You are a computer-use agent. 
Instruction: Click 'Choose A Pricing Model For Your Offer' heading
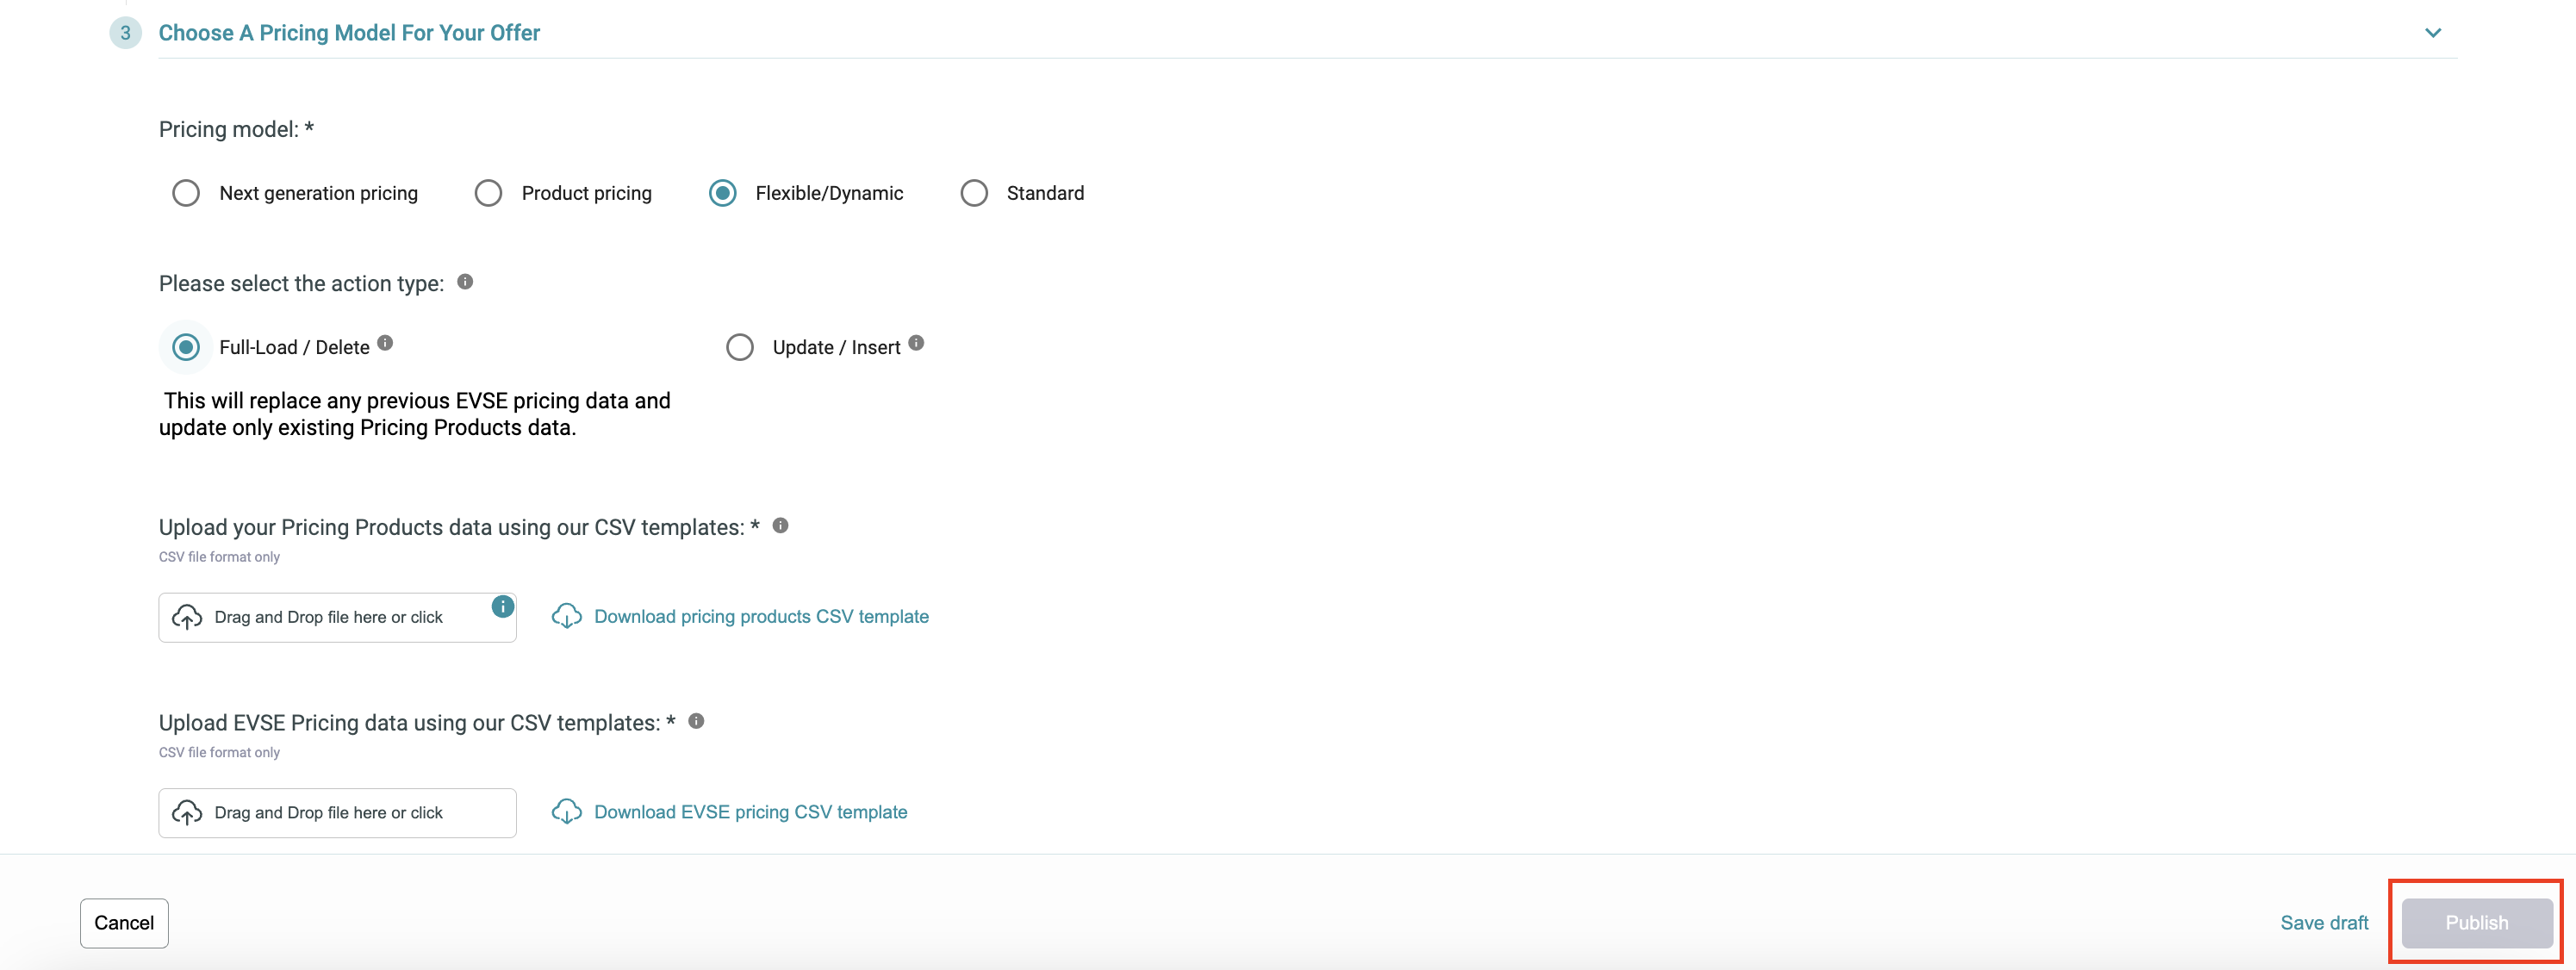(349, 33)
